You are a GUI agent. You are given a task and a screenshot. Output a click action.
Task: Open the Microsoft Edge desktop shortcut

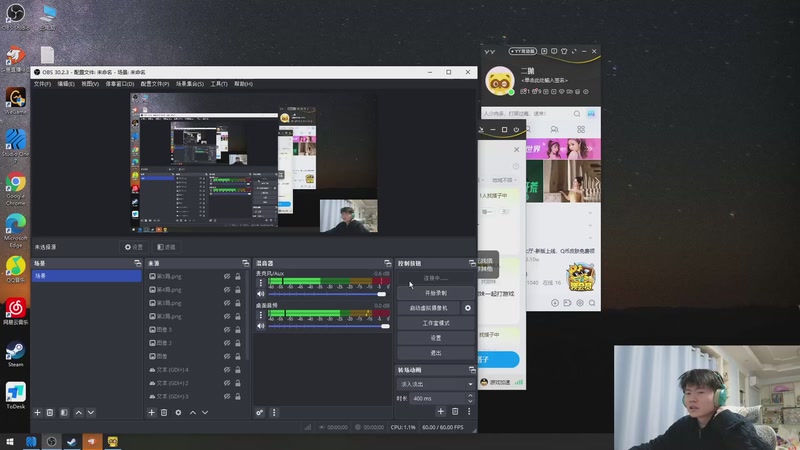coord(15,231)
